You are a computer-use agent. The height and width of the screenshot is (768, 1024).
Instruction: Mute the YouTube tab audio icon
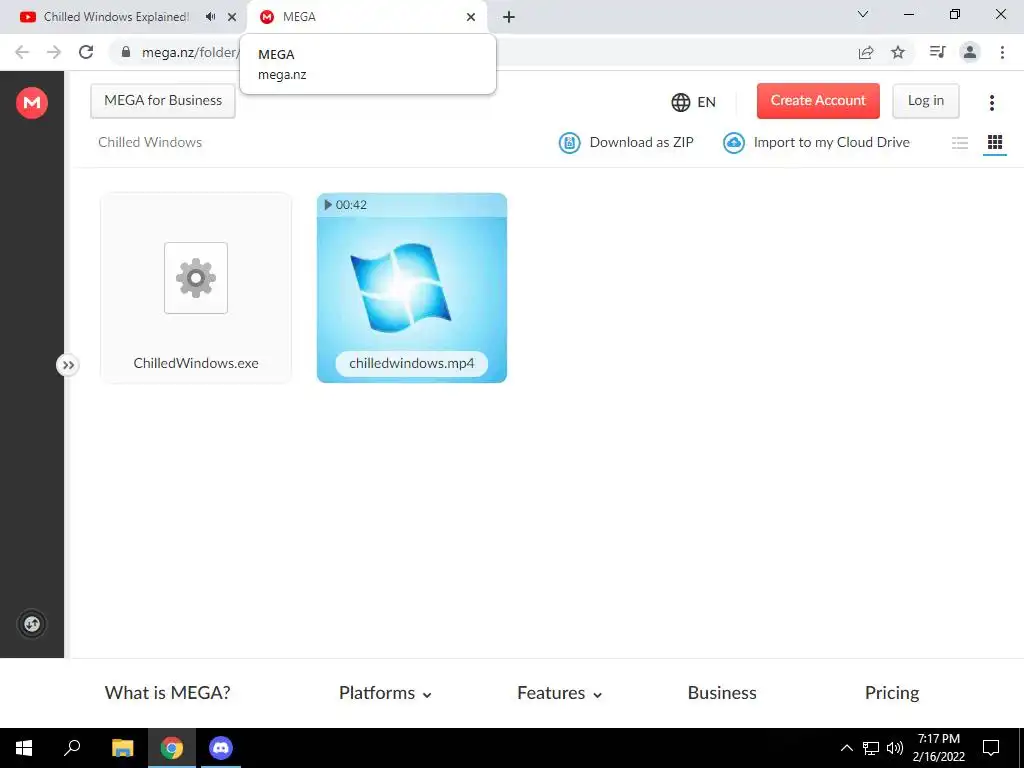(210, 17)
